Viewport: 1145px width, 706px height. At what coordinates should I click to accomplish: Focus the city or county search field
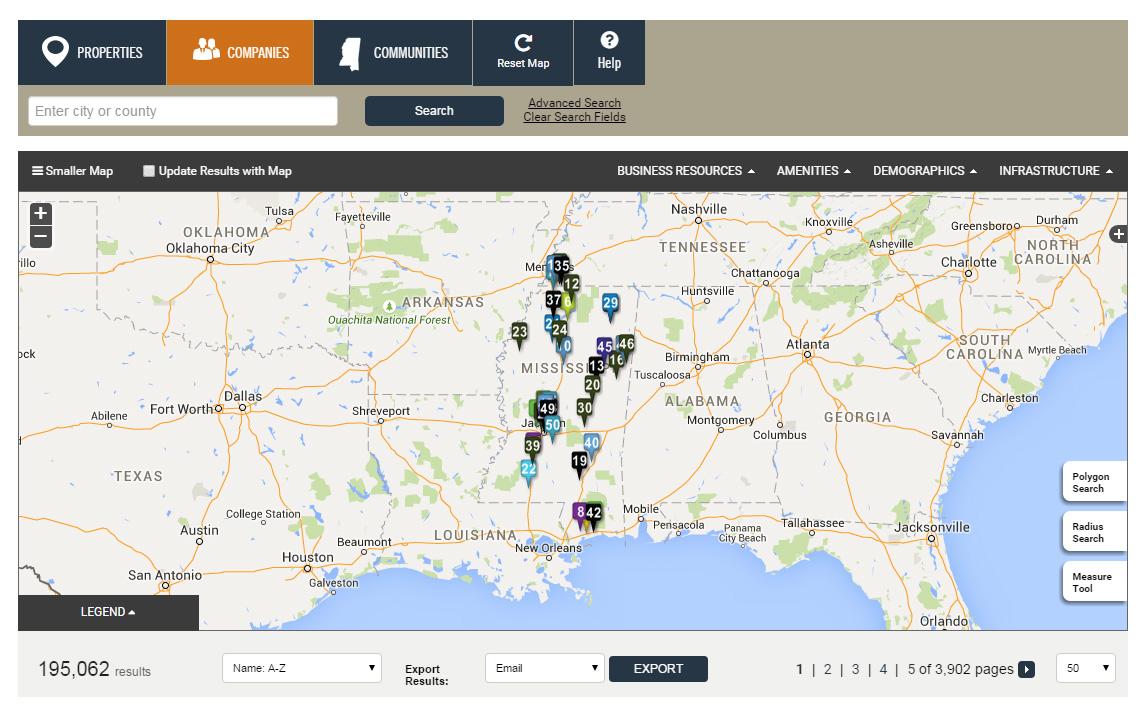tap(183, 111)
